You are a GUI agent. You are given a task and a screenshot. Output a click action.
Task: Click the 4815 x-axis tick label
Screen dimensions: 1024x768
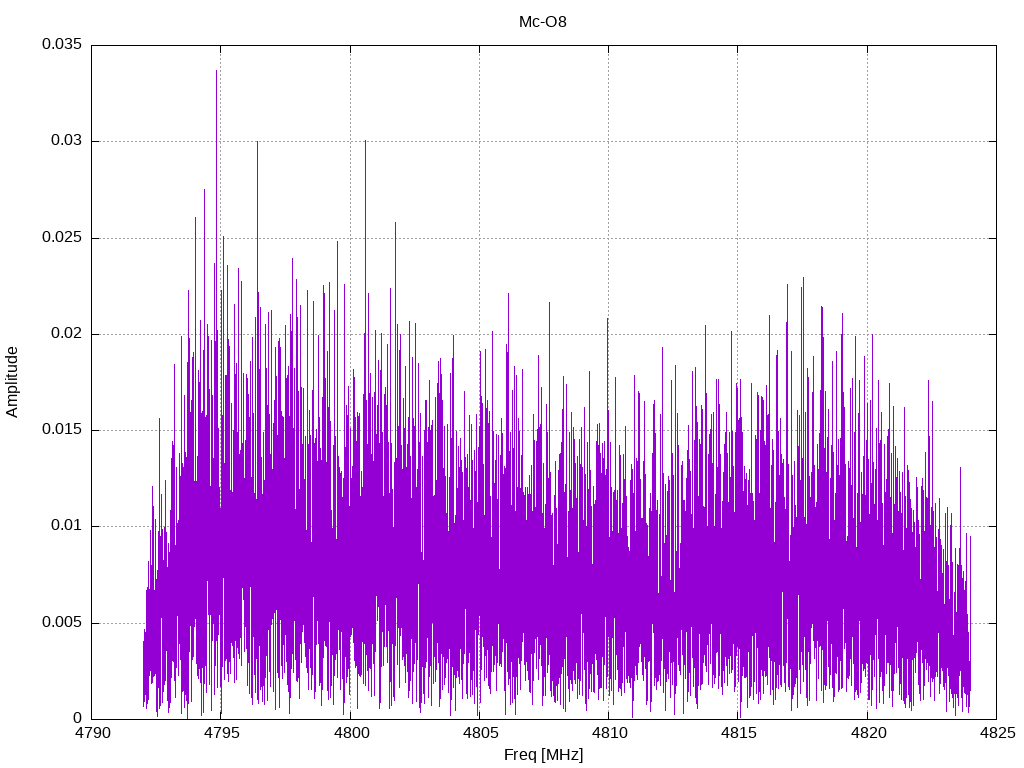pos(738,733)
